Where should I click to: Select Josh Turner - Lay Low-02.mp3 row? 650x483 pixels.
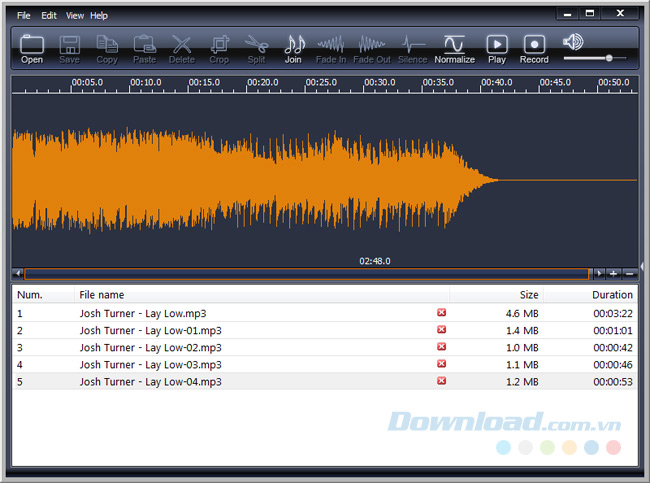tap(150, 347)
